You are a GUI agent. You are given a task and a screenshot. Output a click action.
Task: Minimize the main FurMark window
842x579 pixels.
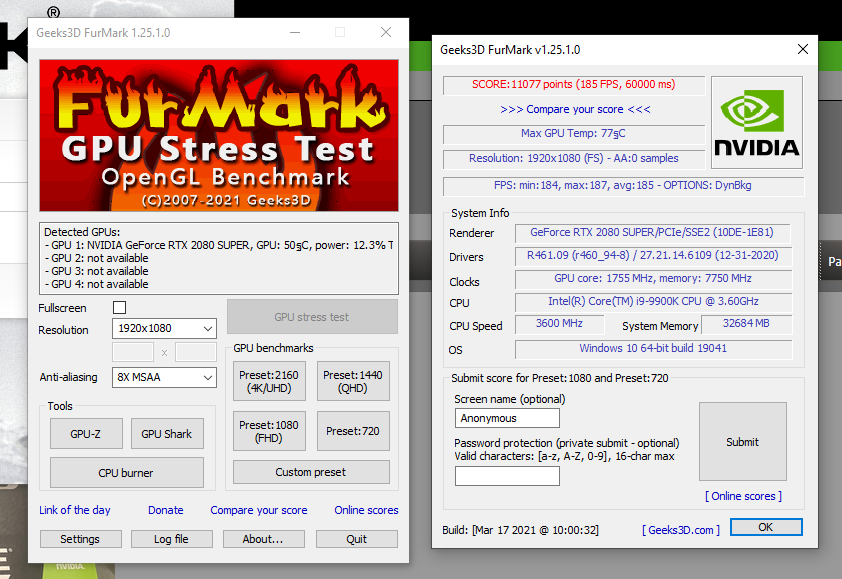pos(295,32)
